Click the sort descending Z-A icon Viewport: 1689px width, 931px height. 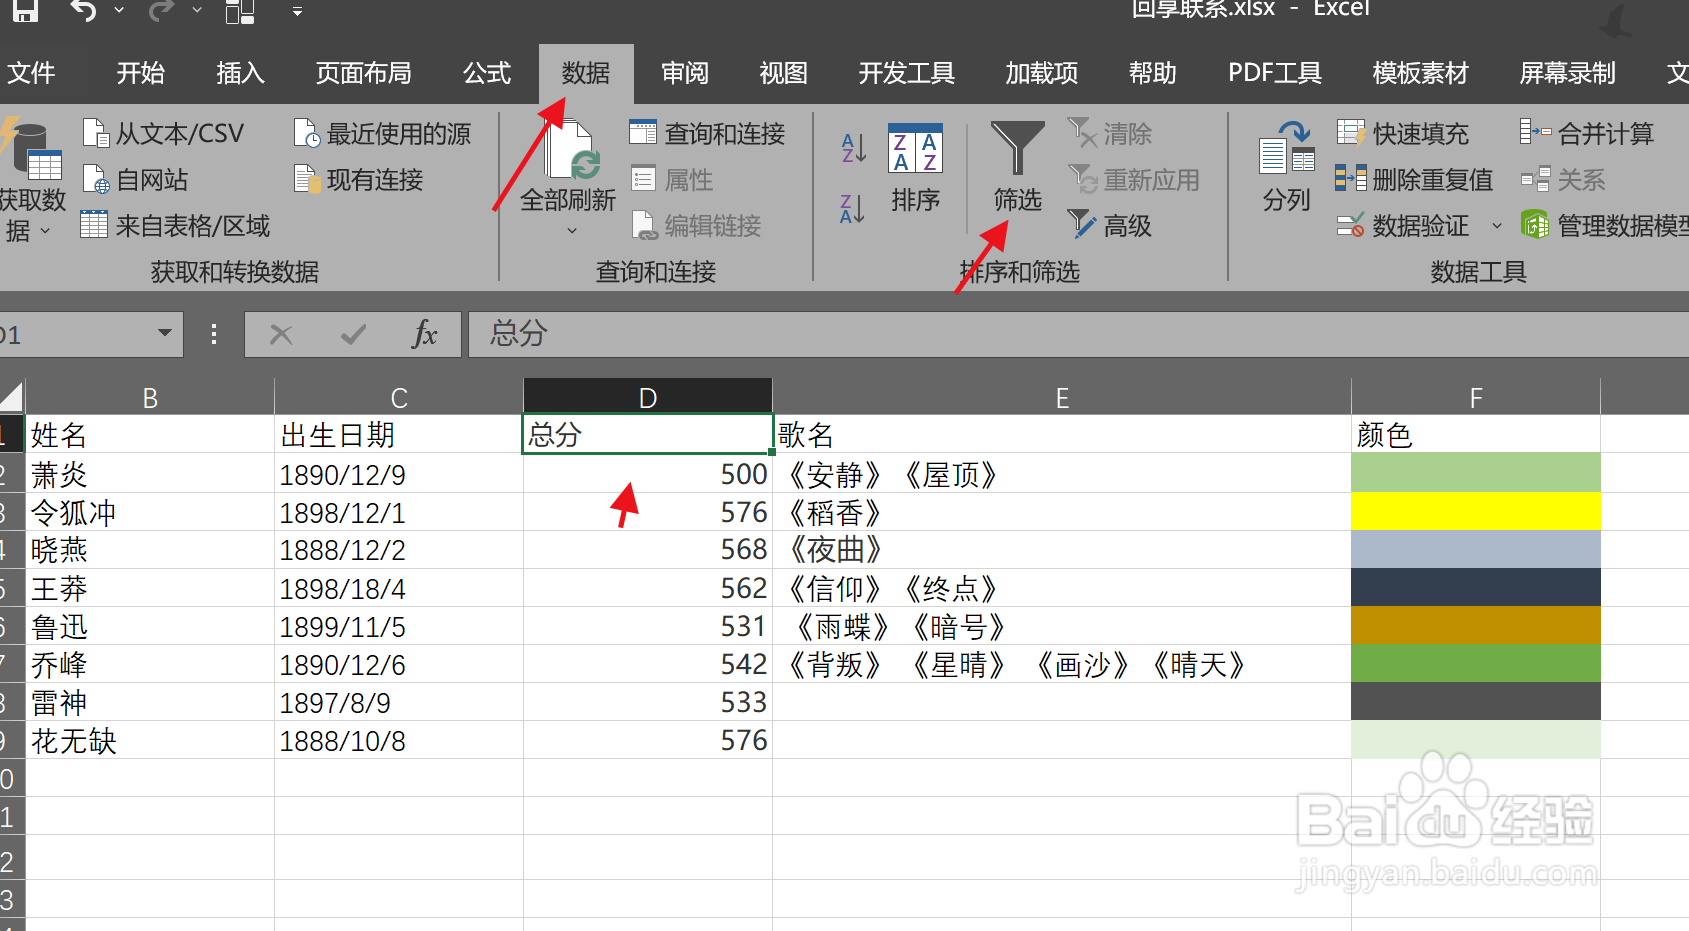pyautogui.click(x=853, y=208)
